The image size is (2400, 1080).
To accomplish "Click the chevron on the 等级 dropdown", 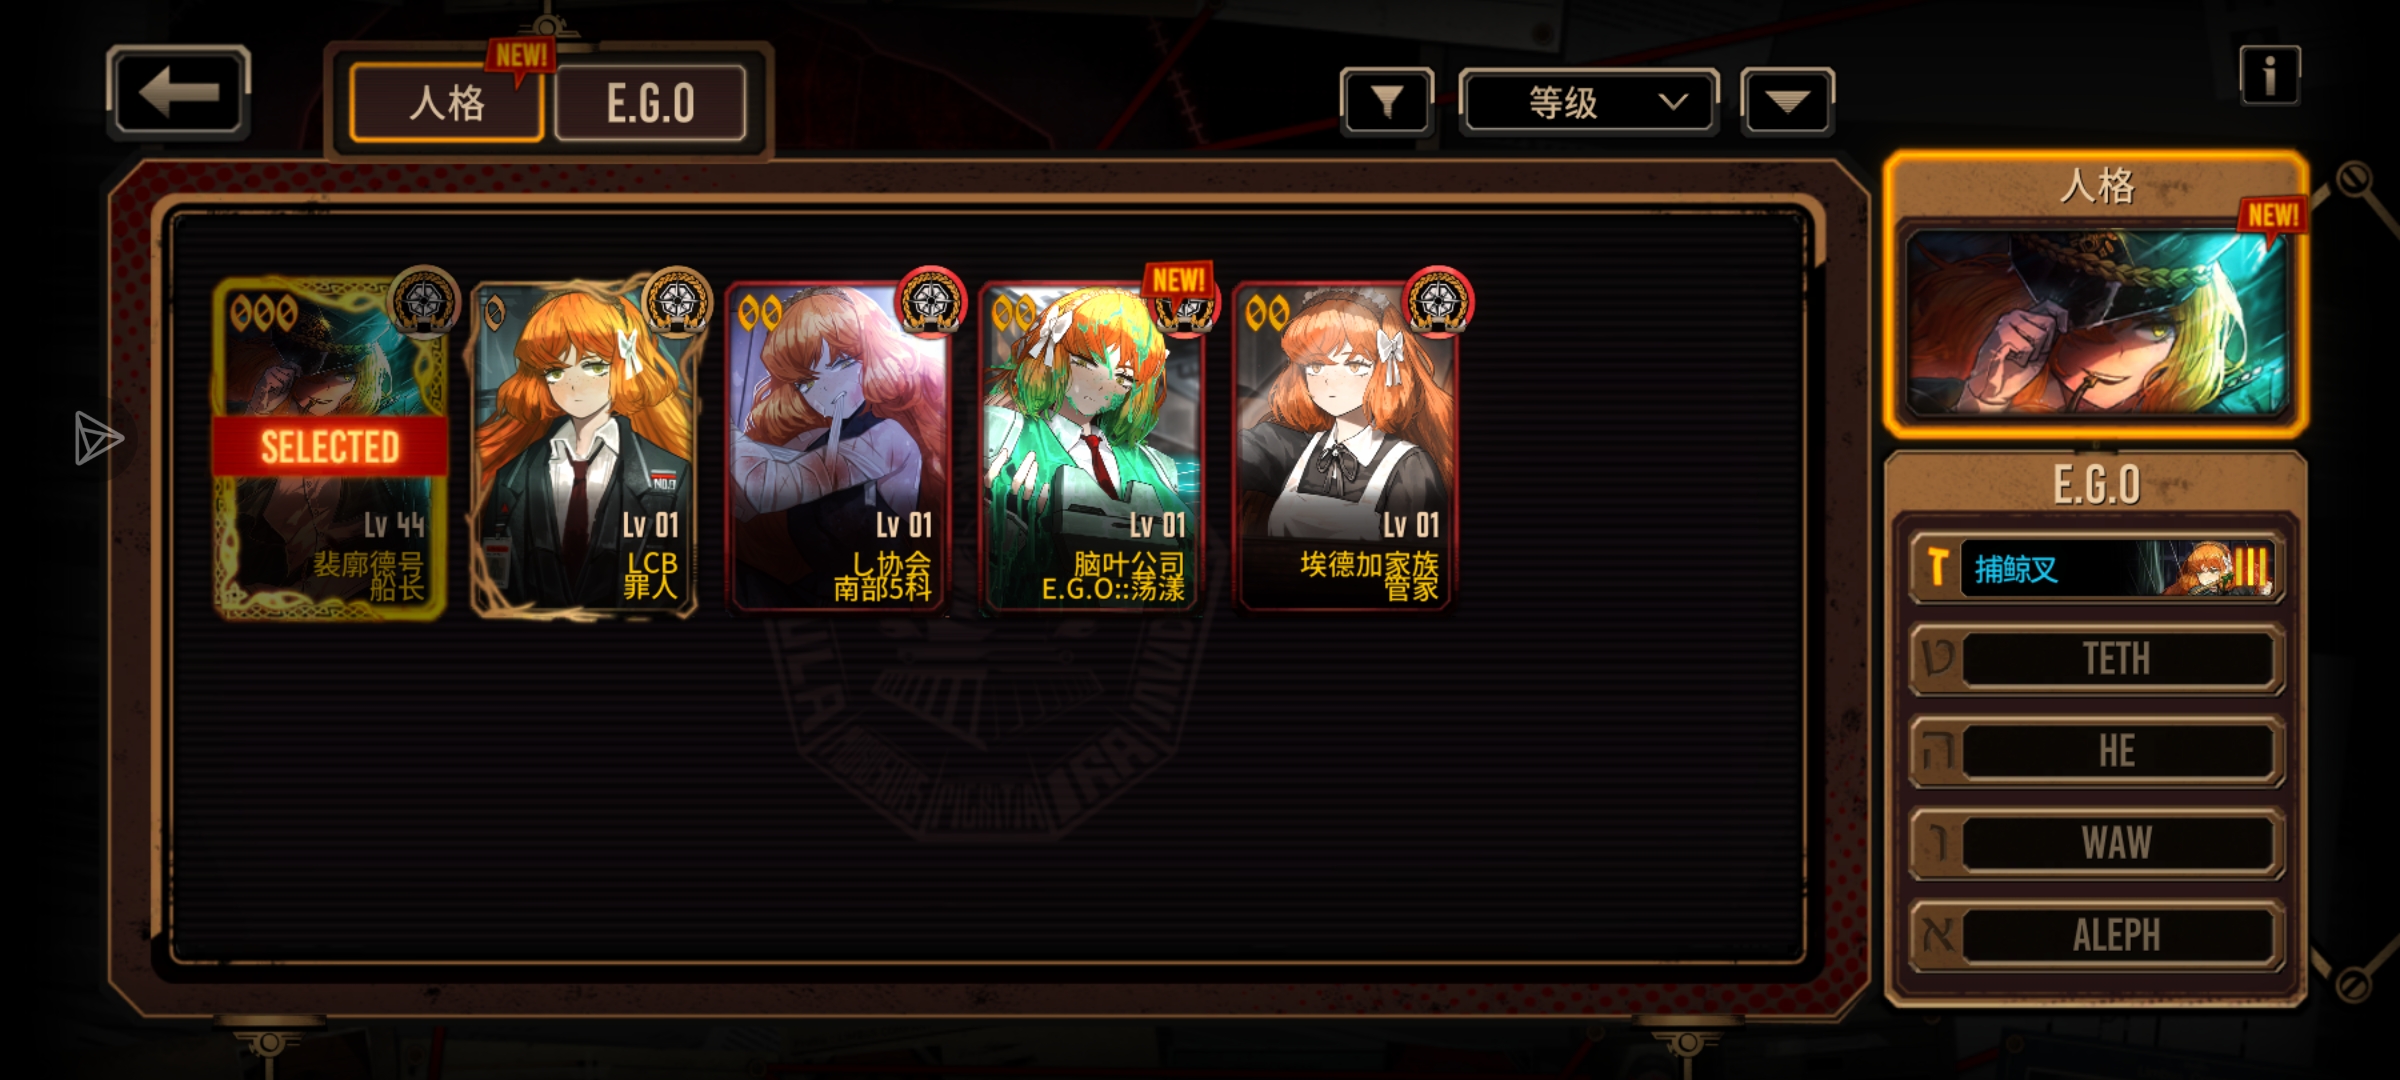I will pyautogui.click(x=1673, y=102).
